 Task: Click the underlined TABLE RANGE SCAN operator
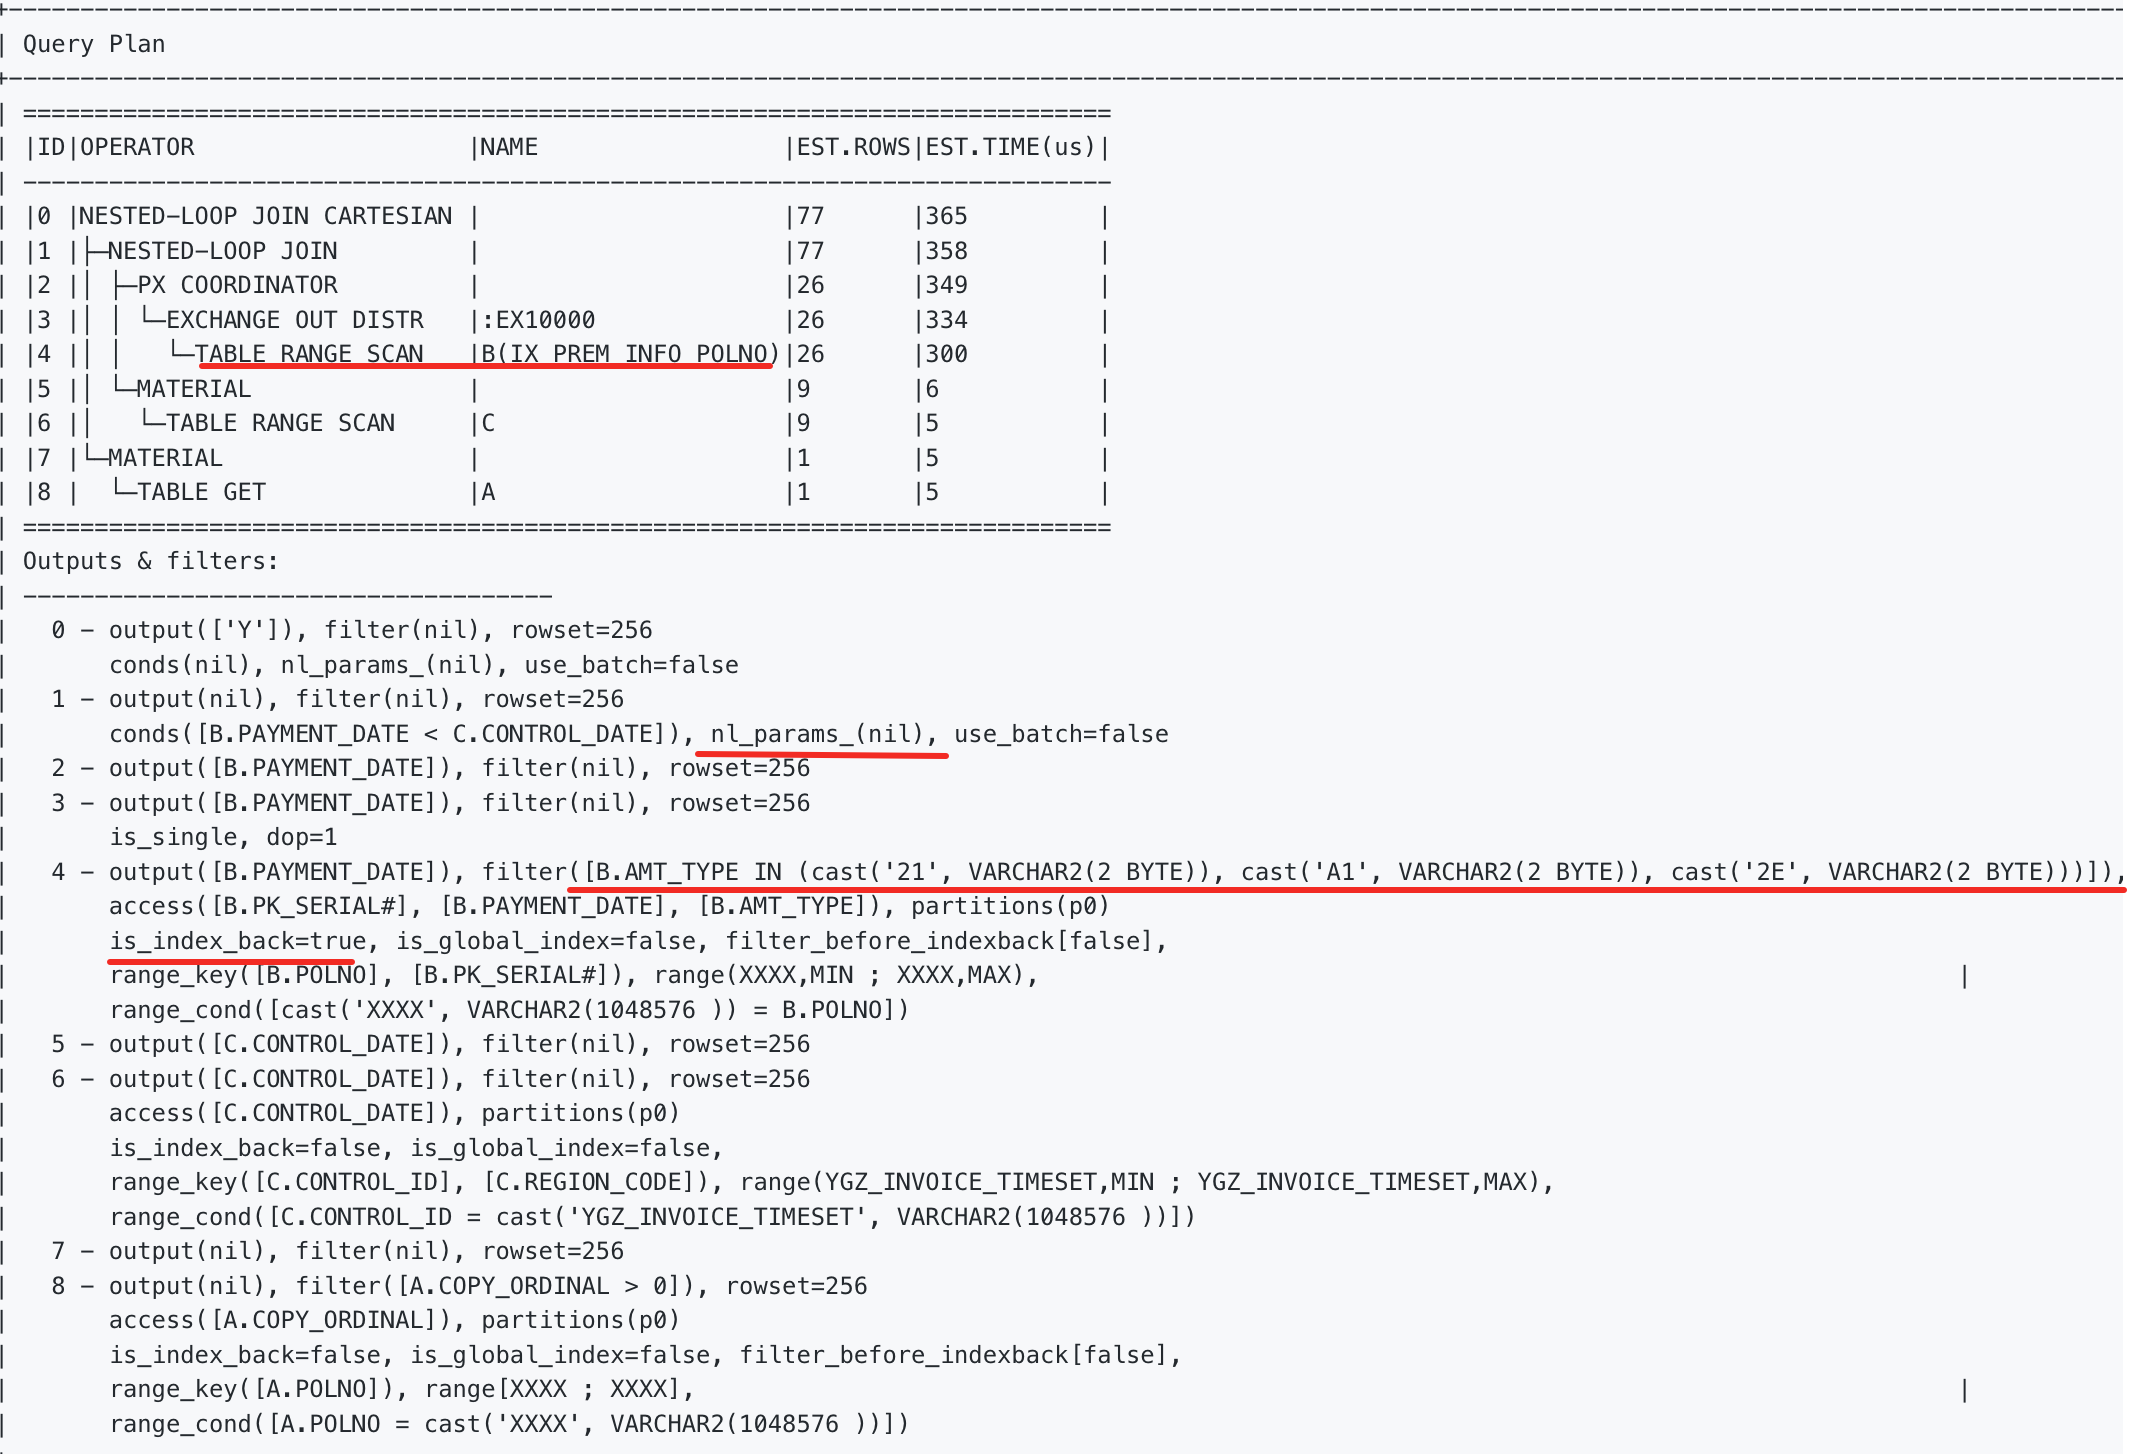(x=310, y=354)
